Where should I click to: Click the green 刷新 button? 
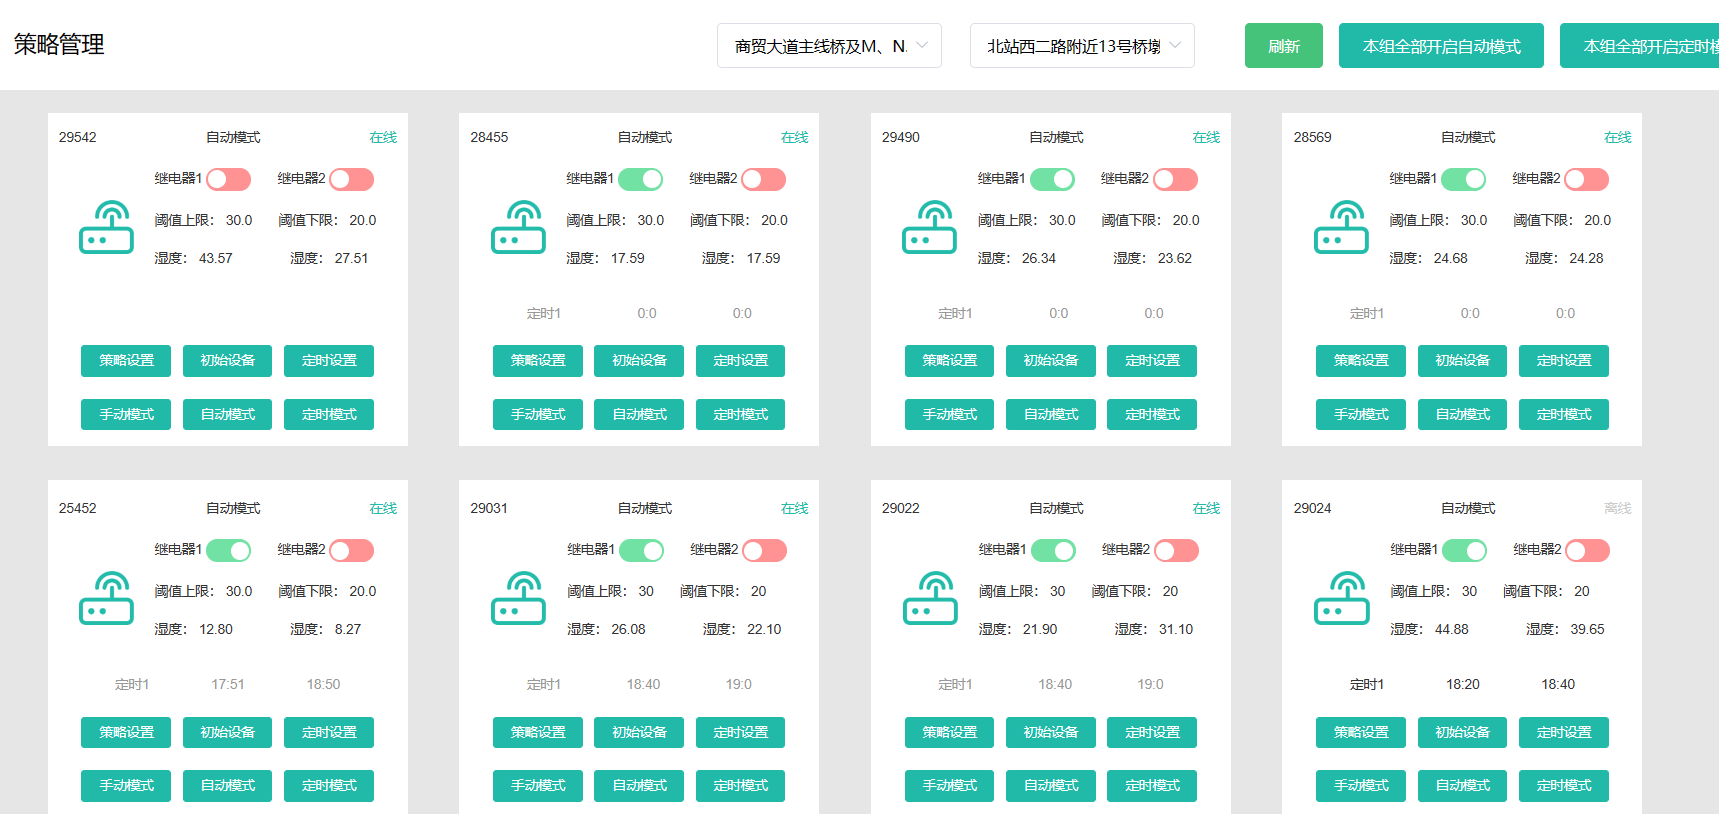(1284, 46)
